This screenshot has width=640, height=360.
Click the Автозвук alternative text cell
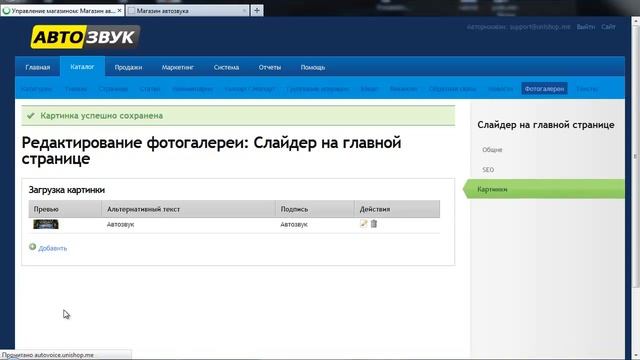pos(120,224)
